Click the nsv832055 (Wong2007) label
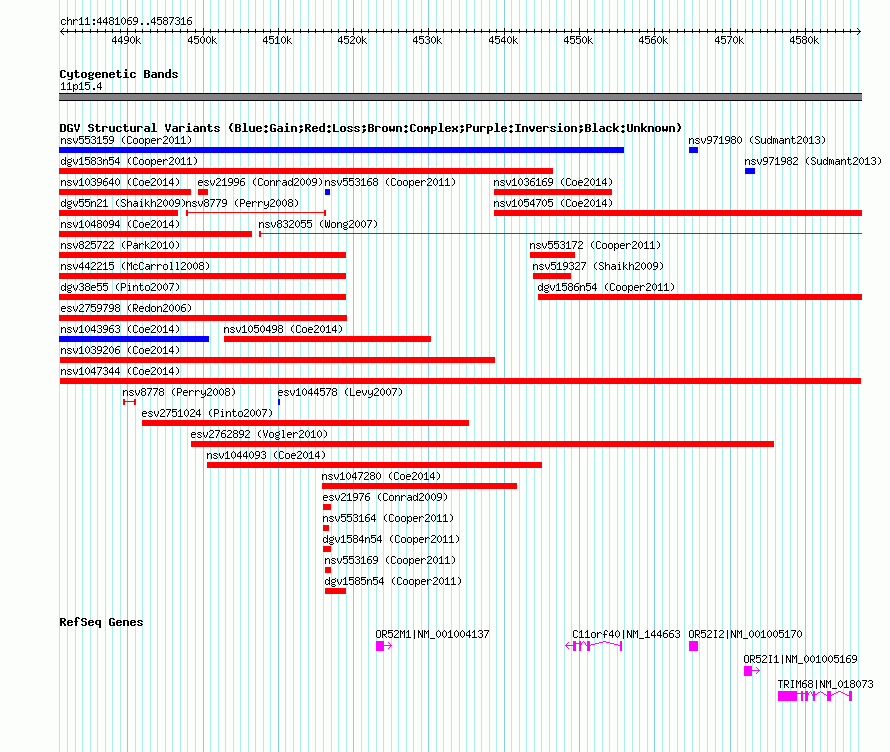The image size is (890, 752). pyautogui.click(x=318, y=224)
